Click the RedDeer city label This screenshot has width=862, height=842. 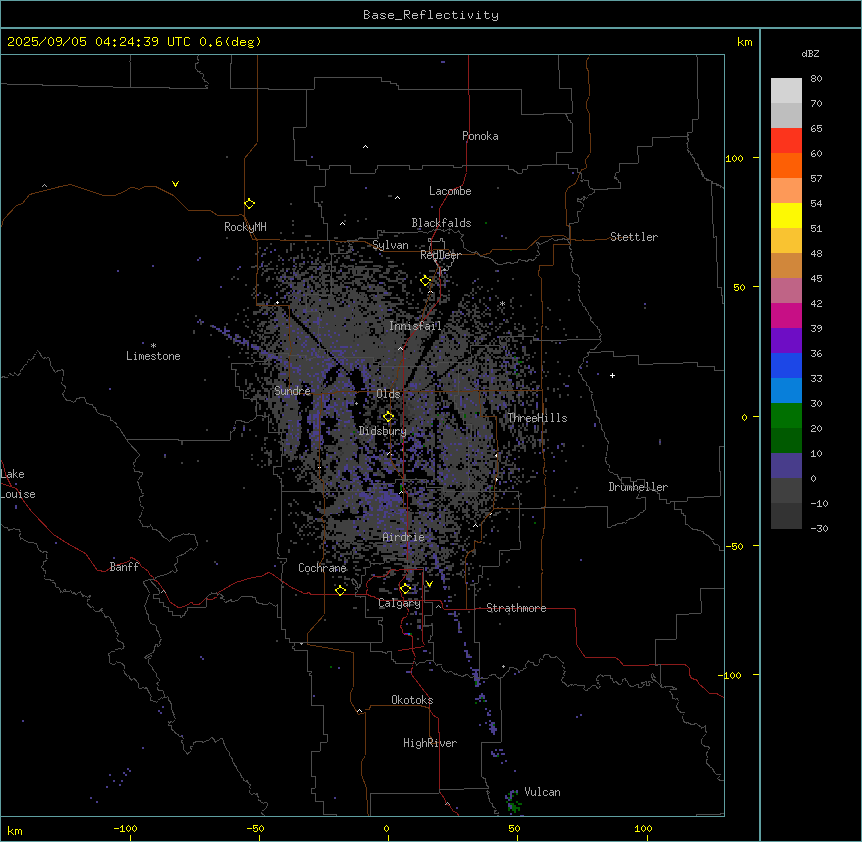click(x=440, y=255)
